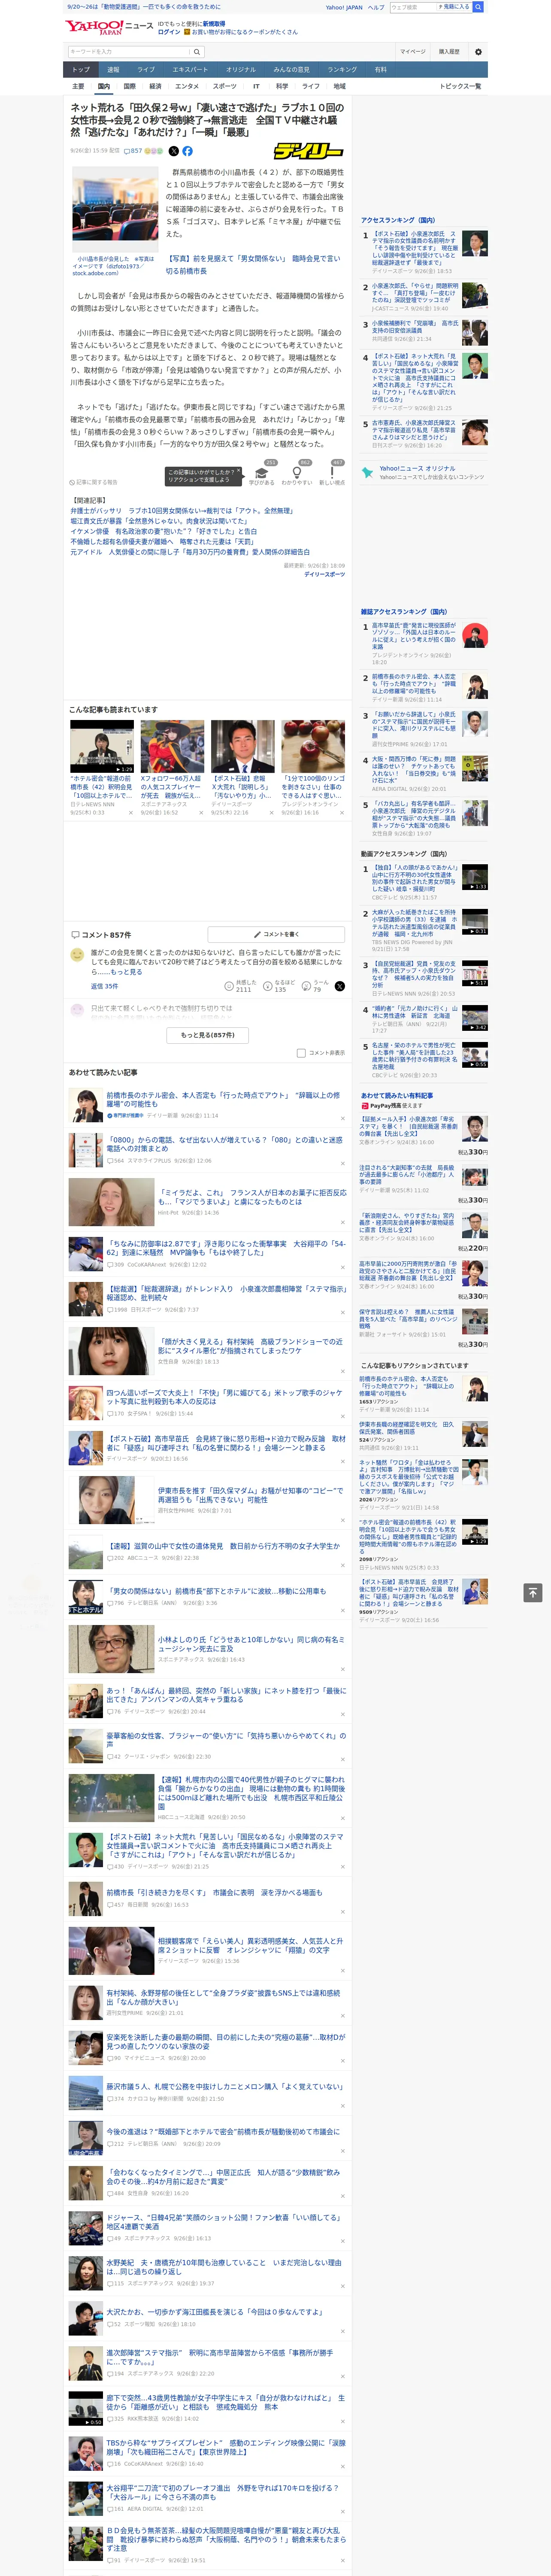Open the Xフォロワー66万人超 cosplayer thumbnail
The image size is (551, 2576).
[172, 747]
